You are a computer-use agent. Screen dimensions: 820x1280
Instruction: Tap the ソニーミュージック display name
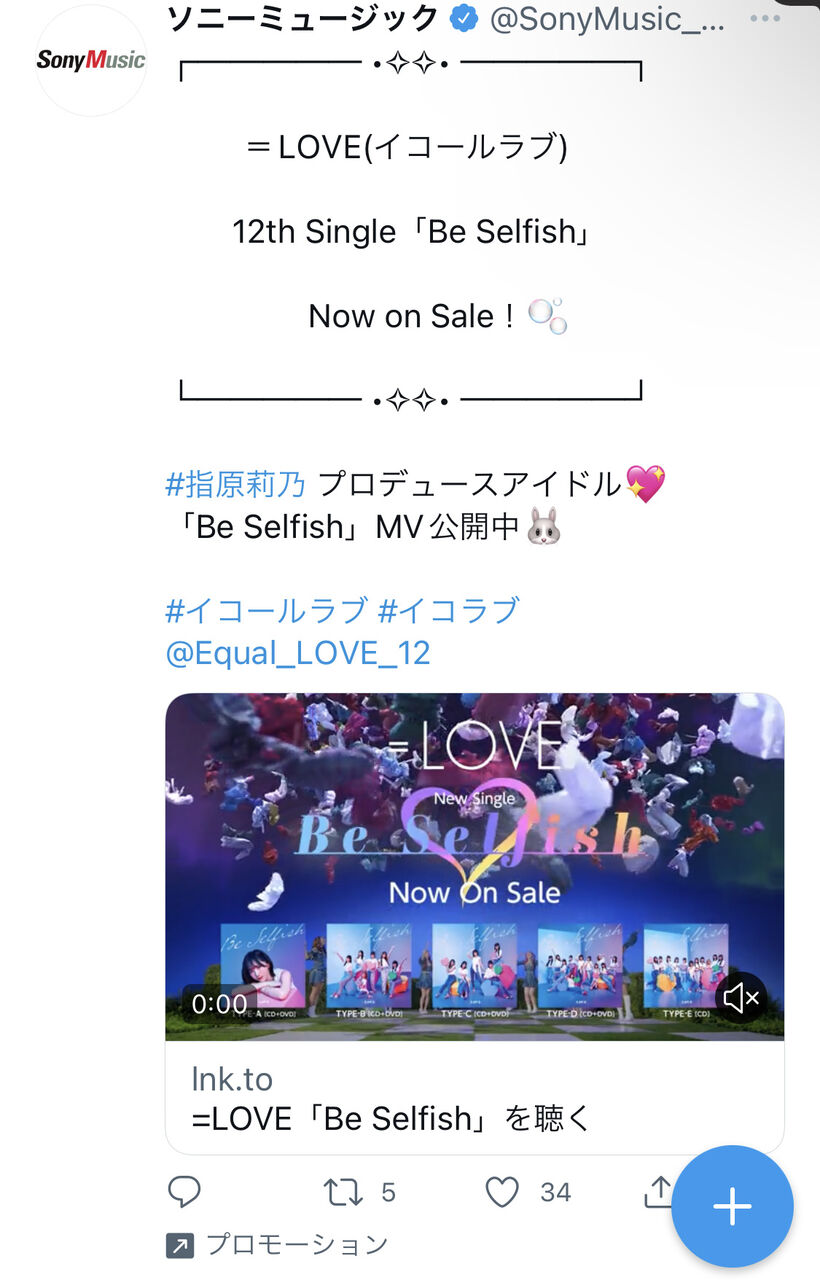pyautogui.click(x=302, y=18)
